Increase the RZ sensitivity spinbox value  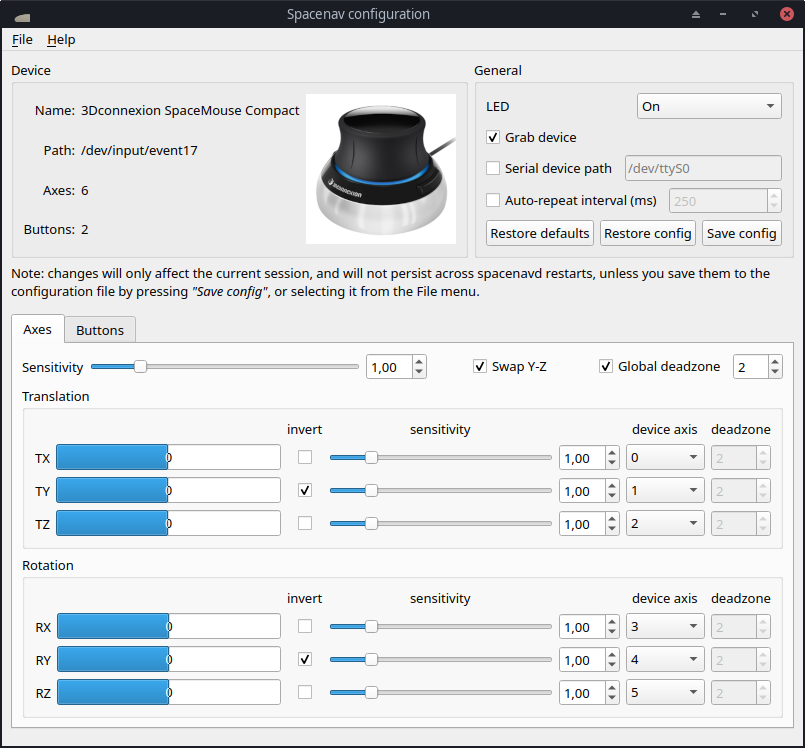pos(612,686)
